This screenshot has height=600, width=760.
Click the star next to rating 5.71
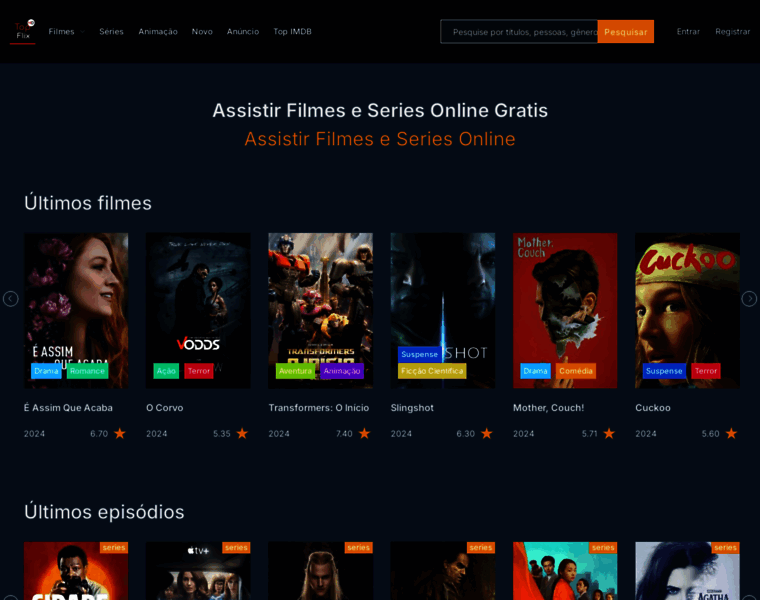pos(609,433)
